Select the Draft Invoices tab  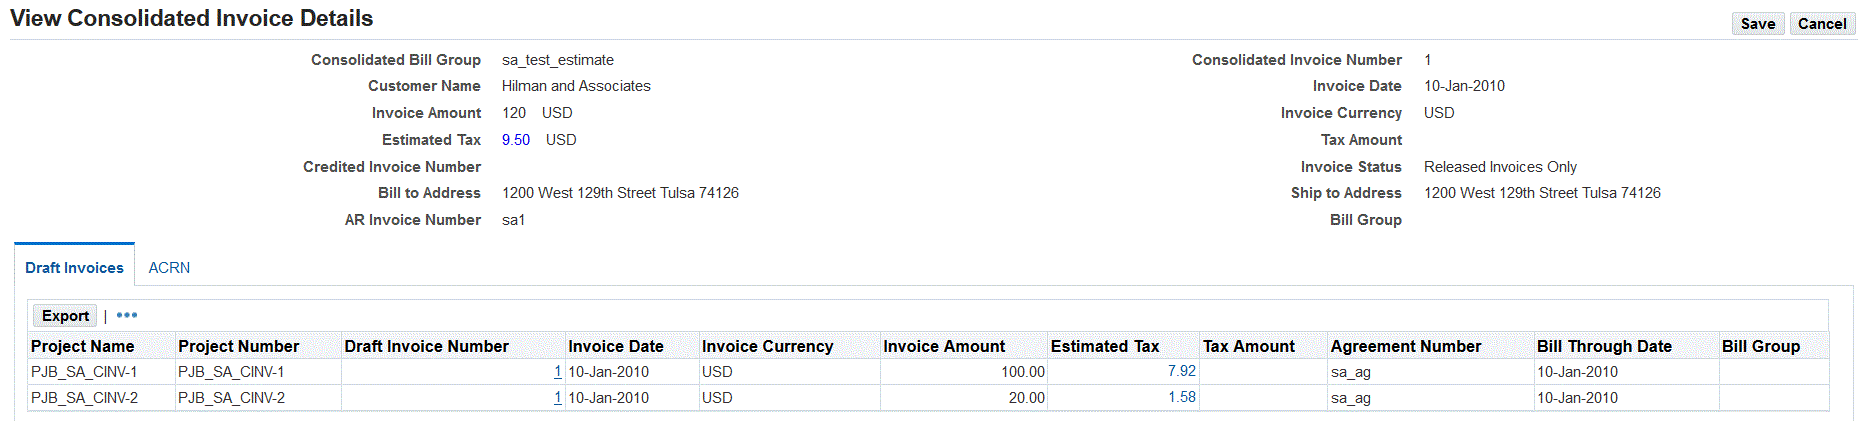[74, 268]
